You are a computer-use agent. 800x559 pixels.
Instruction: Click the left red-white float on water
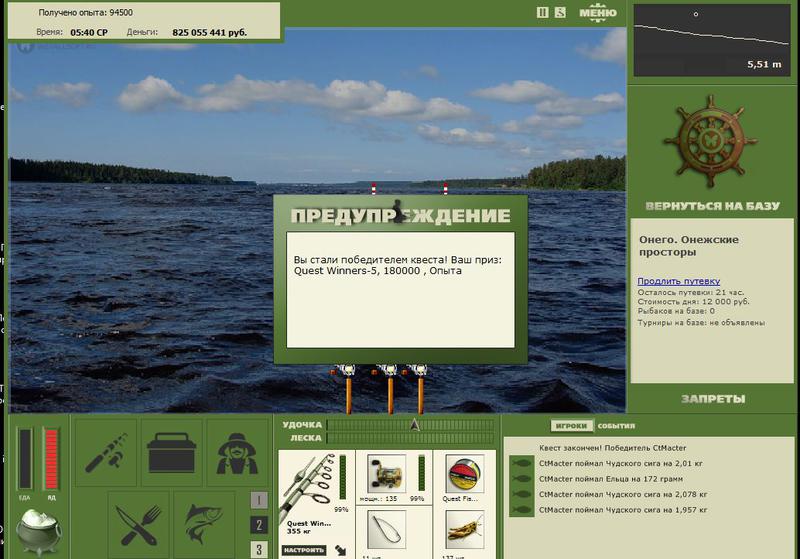[373, 189]
